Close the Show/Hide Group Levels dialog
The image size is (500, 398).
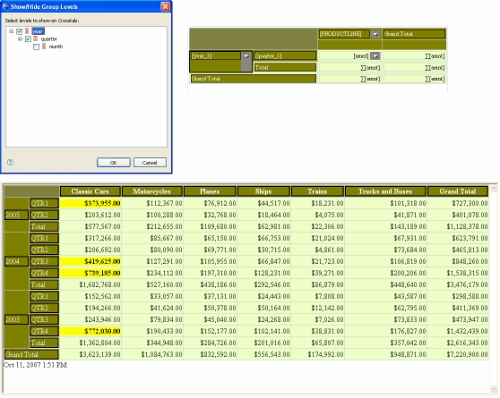click(165, 6)
